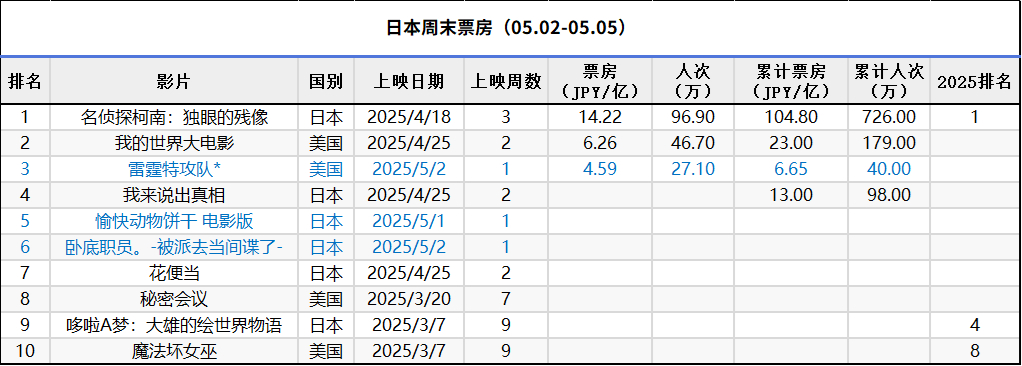Screen dimensions: 1022x366
Task: Open the blue entry 雷霆特攻队*
Action: [174, 169]
